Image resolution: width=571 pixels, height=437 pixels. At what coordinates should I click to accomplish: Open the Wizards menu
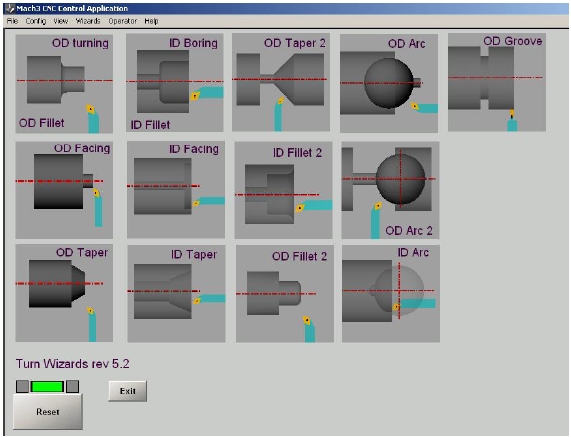pos(88,21)
